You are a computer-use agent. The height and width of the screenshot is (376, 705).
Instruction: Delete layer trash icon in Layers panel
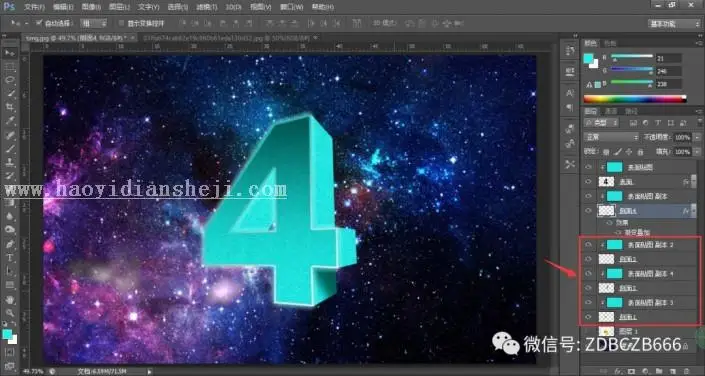point(686,371)
